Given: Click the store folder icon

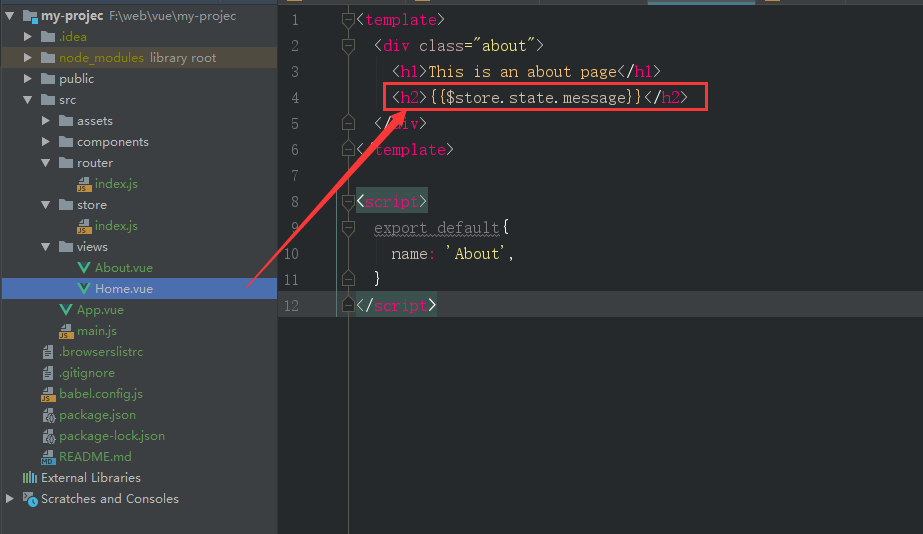Looking at the screenshot, I should (x=67, y=205).
